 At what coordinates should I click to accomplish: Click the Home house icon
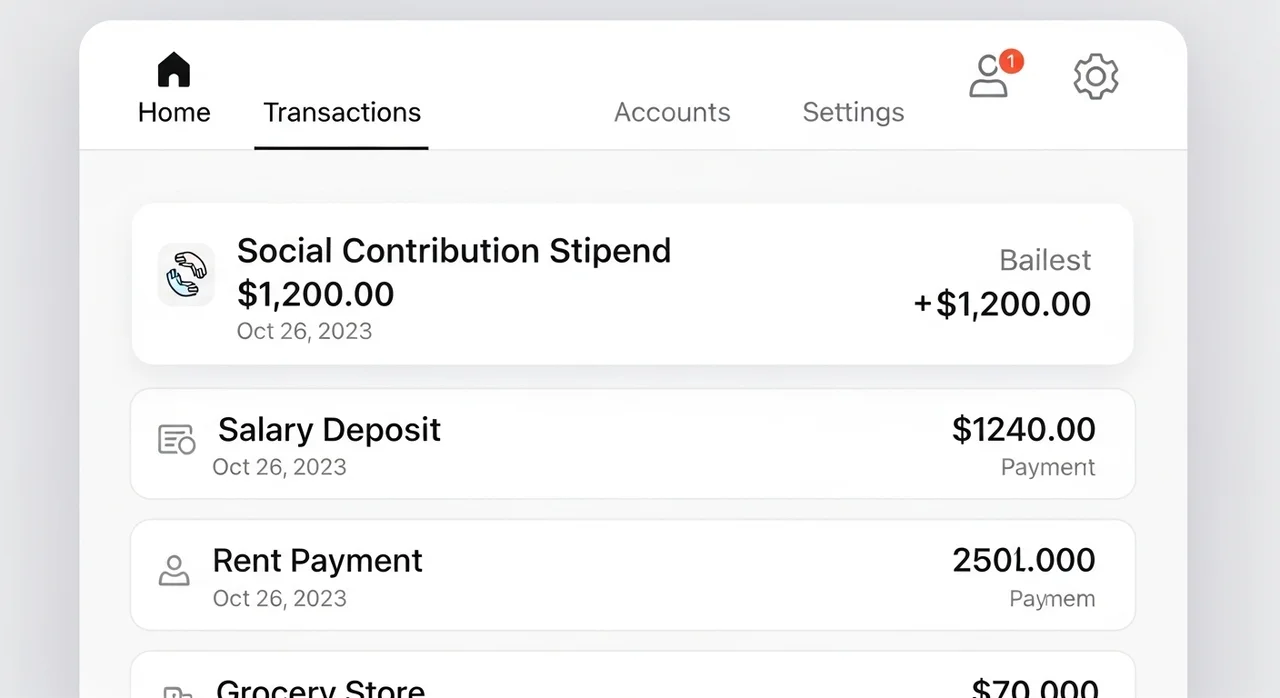point(174,70)
